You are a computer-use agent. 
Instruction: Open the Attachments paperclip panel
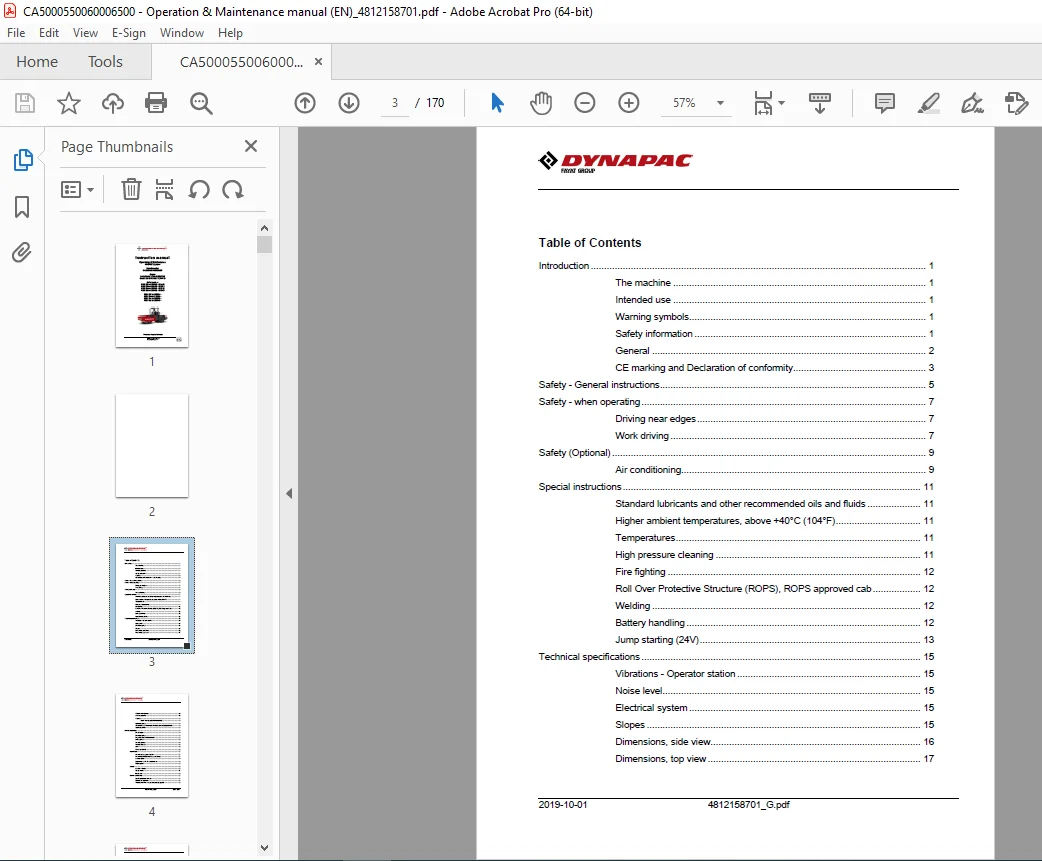tap(22, 252)
